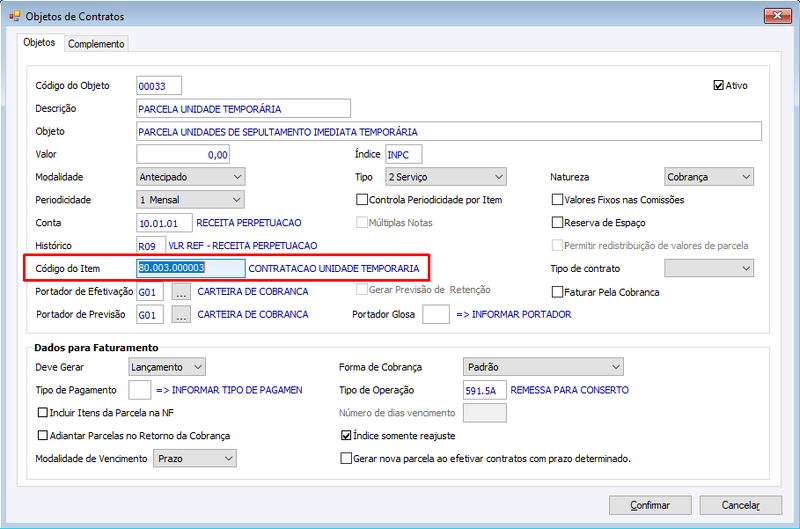Click the INFORMAR TIPO DE PAGAMEN hint
This screenshot has width=800, height=529.
click(x=229, y=390)
